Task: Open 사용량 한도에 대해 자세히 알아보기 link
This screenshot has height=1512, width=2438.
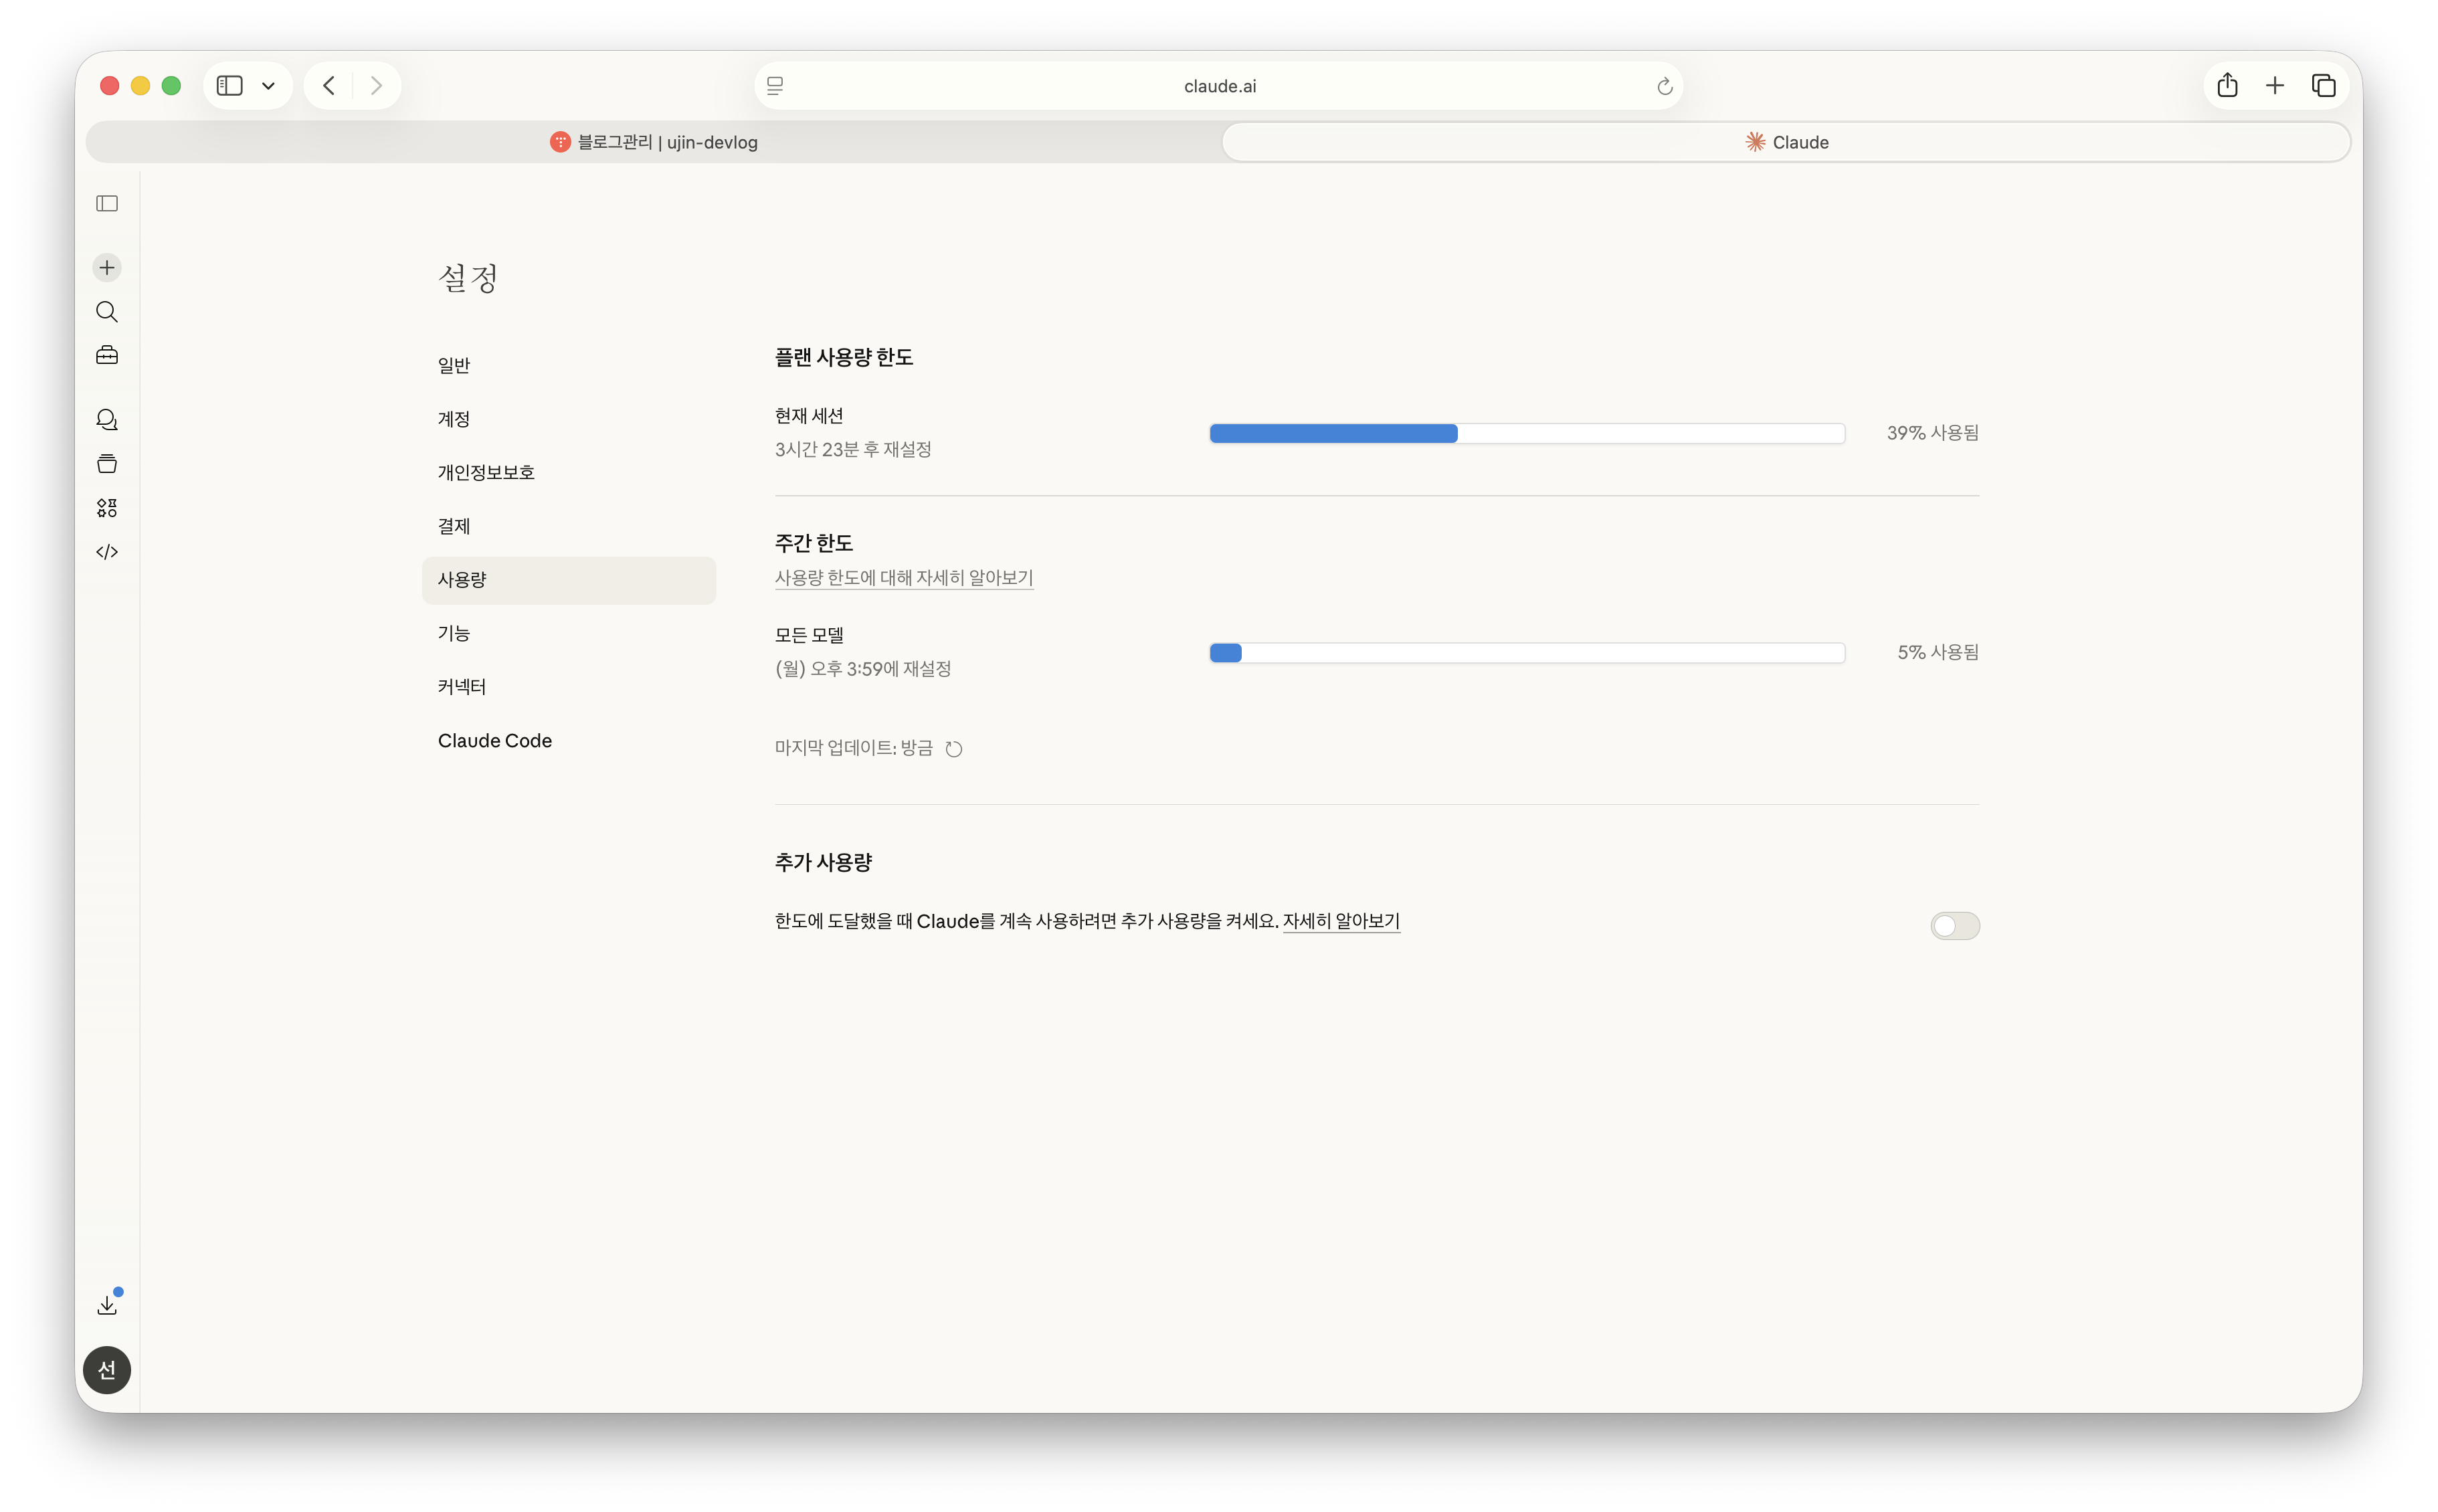Action: 904,578
